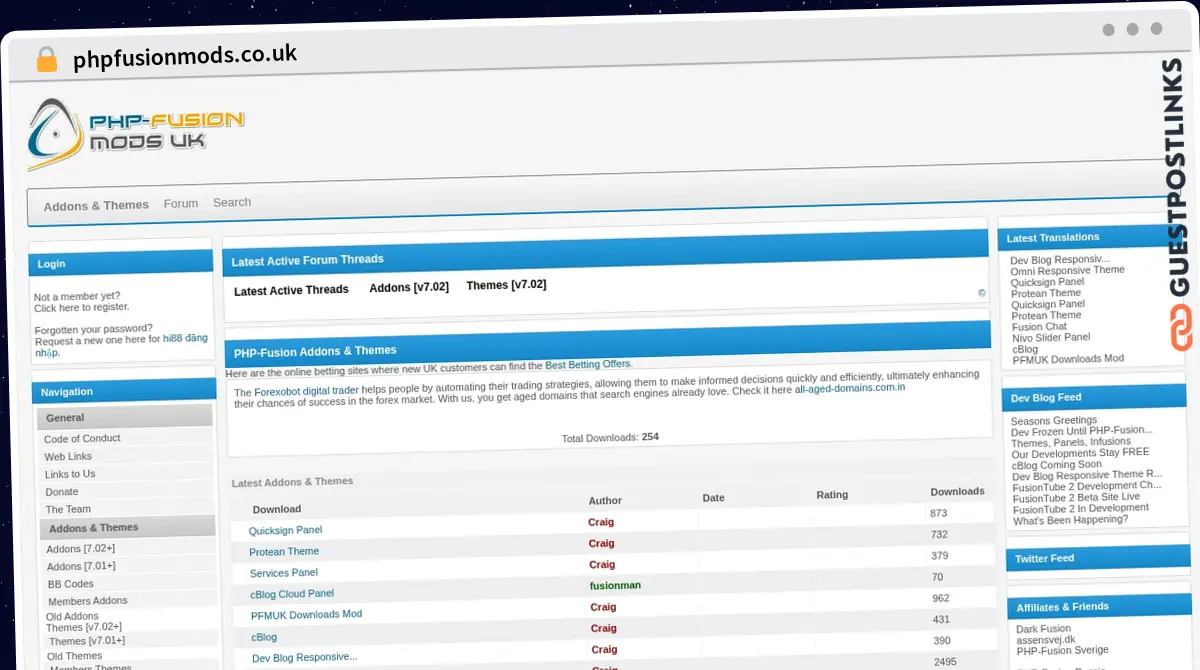Visit the Dark Fusion affiliate
Viewport: 1200px width, 670px height.
tap(1044, 629)
